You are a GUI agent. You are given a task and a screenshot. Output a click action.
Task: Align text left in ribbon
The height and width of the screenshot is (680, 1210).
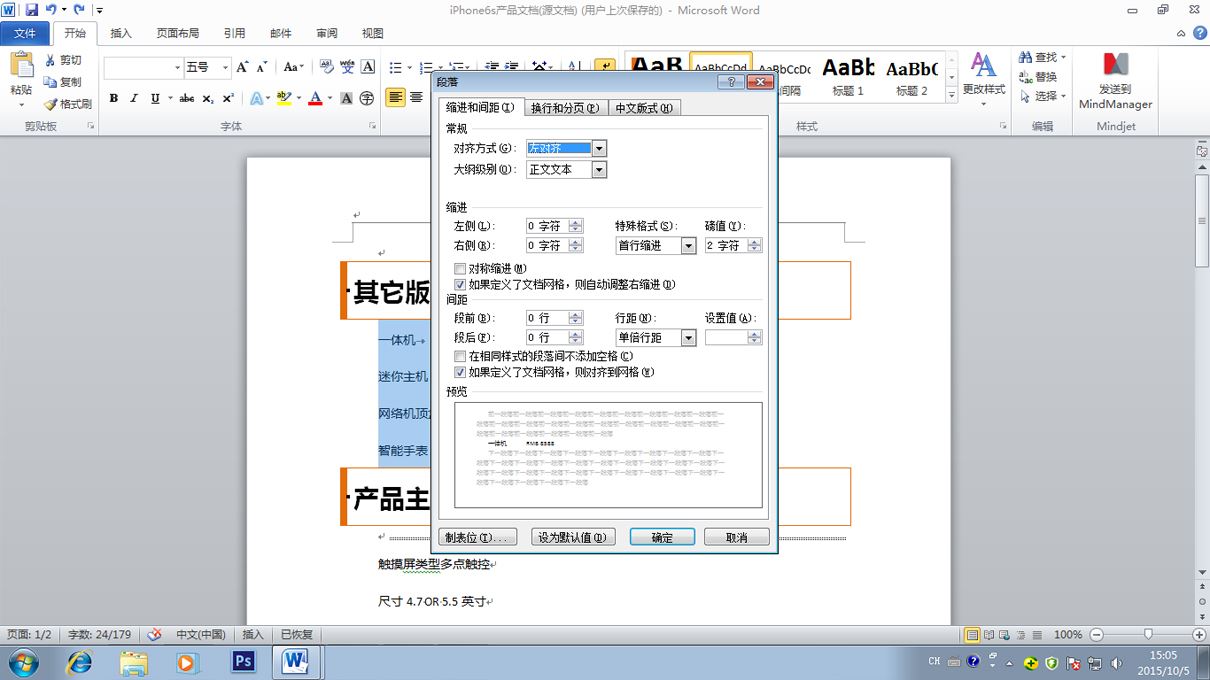coord(395,98)
